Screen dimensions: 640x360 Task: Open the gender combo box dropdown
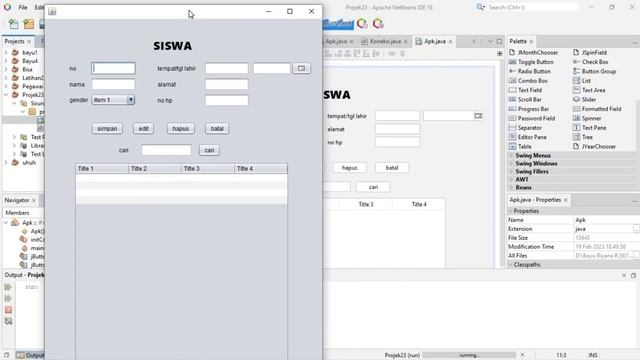pyautogui.click(x=131, y=100)
